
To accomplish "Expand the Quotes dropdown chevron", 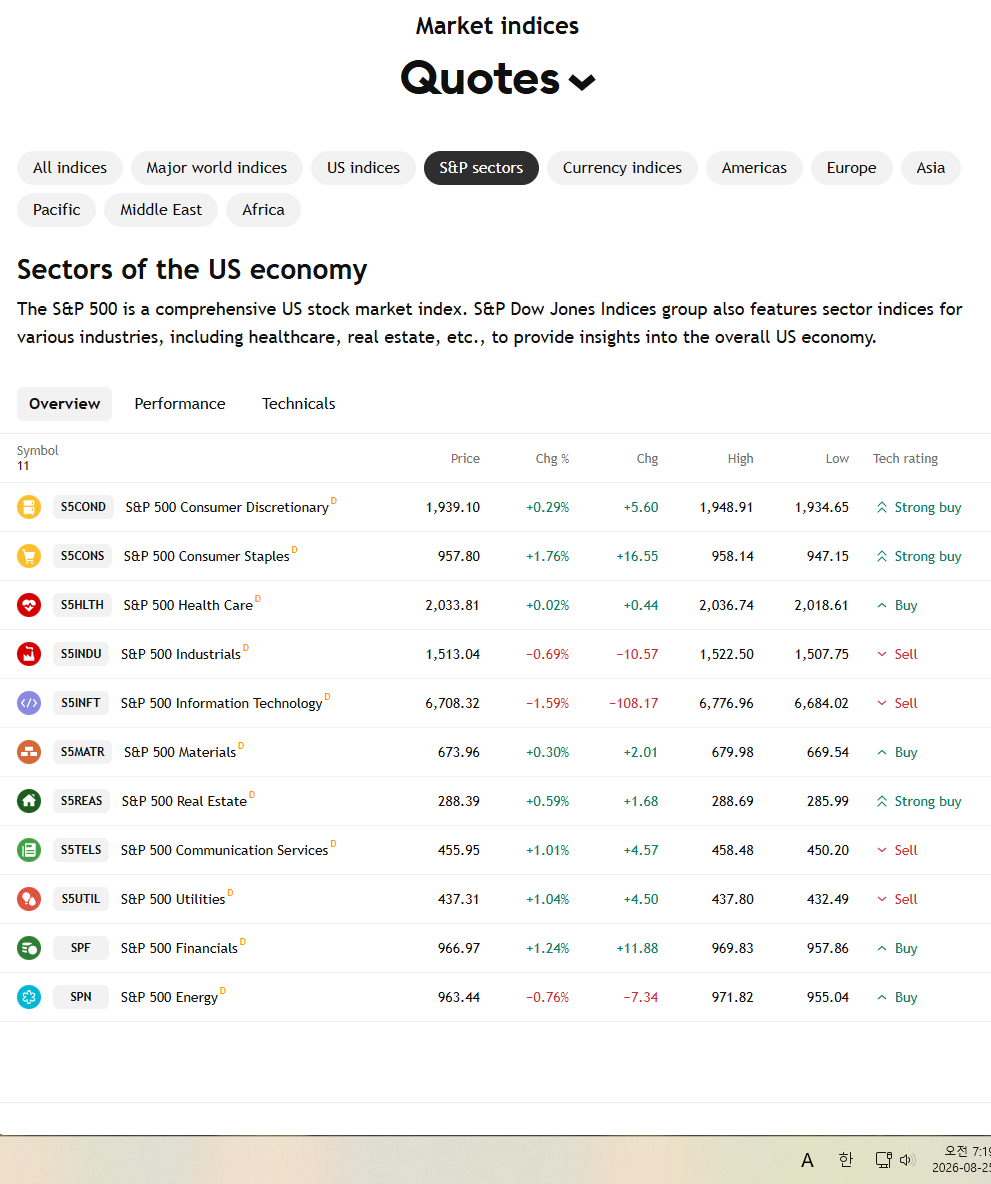I will tap(582, 82).
